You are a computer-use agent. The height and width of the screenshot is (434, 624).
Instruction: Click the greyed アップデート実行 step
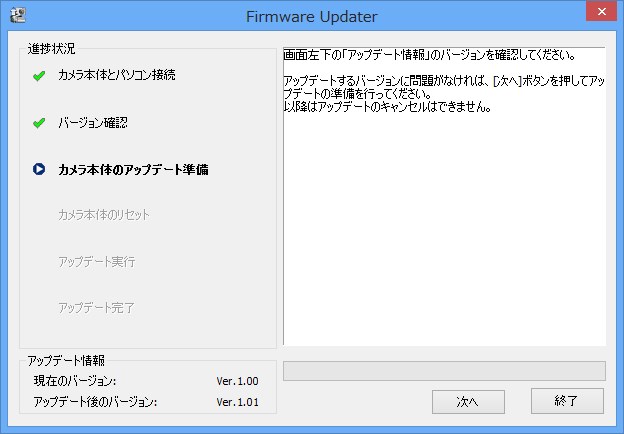pyautogui.click(x=96, y=261)
